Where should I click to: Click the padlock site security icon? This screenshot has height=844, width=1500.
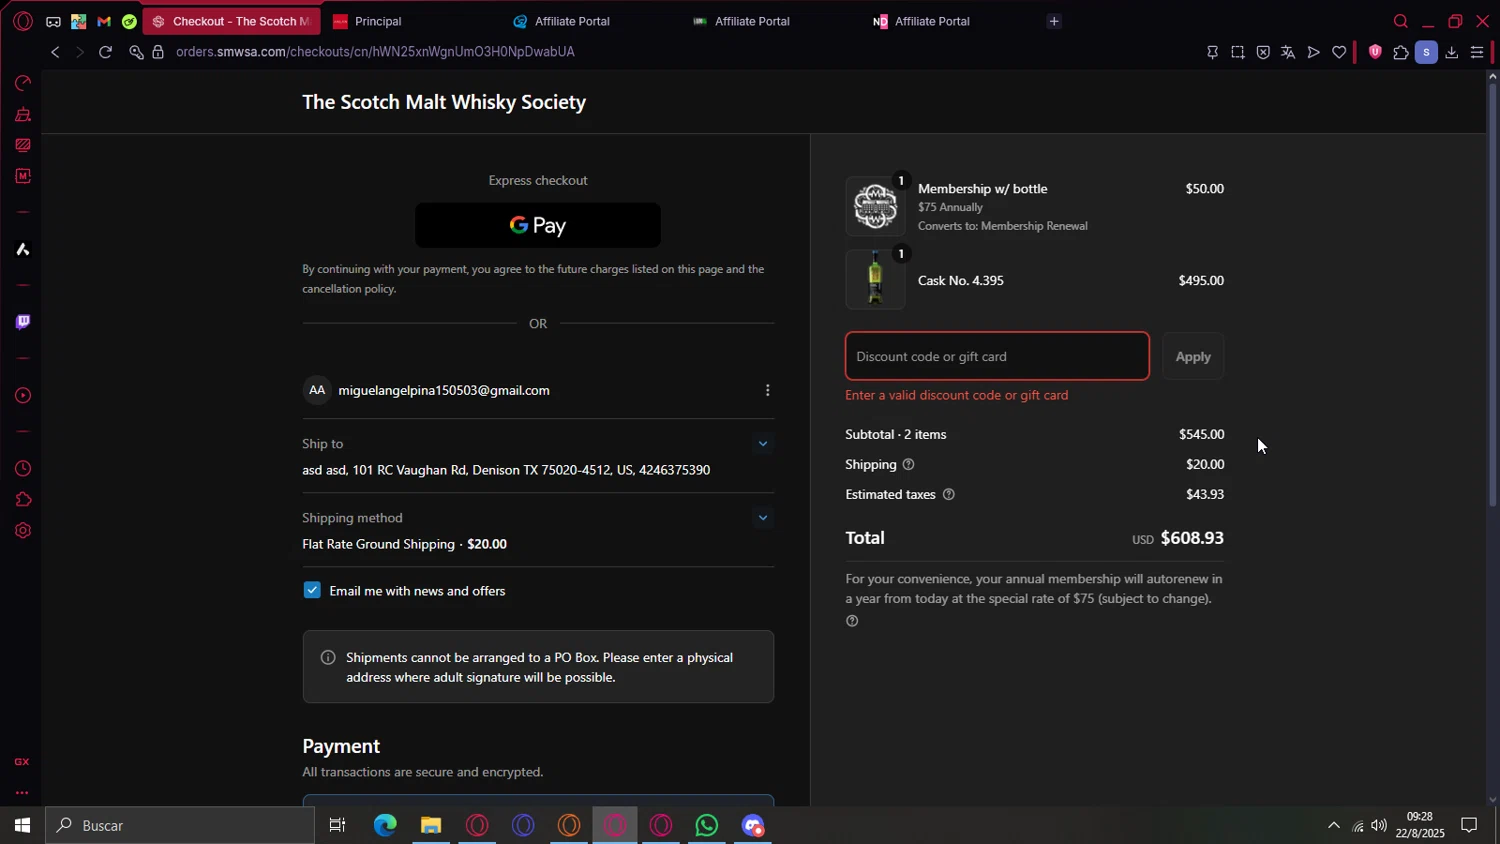point(158,52)
